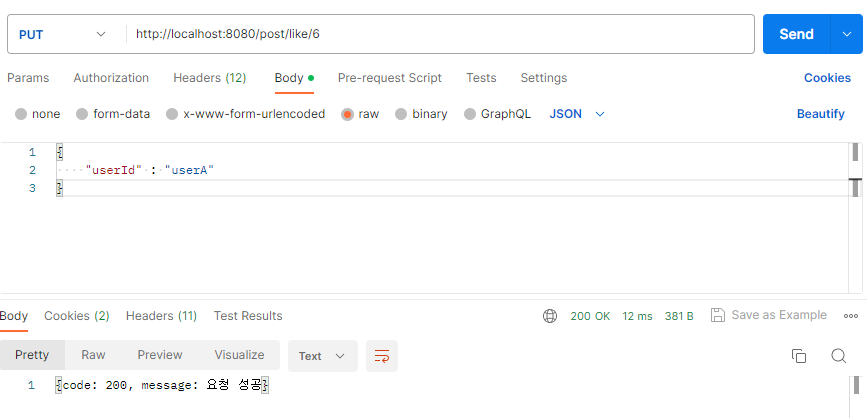Open the Pre-request Script tab
Screen dimensions: 867x418
tap(390, 78)
